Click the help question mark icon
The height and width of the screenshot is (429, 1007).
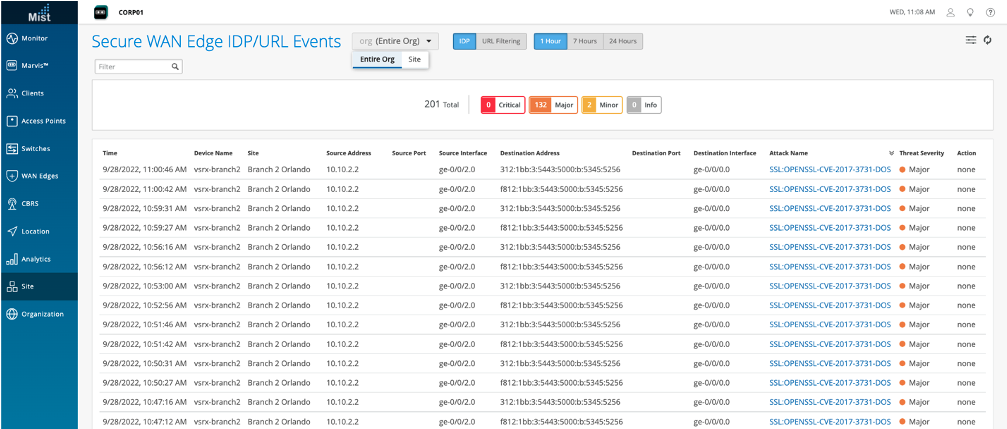tap(990, 11)
